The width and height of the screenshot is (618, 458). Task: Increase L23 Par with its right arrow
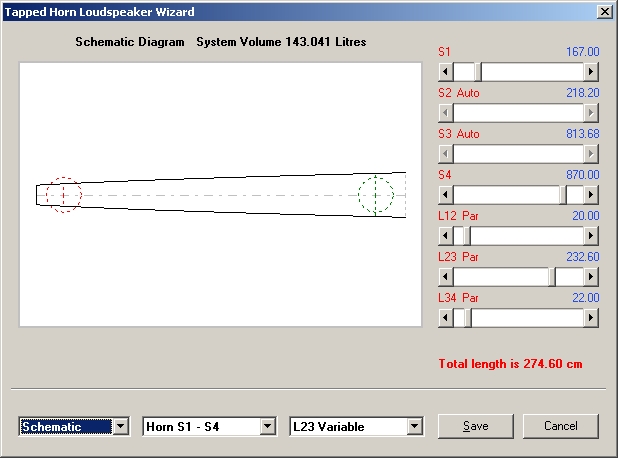(x=590, y=277)
